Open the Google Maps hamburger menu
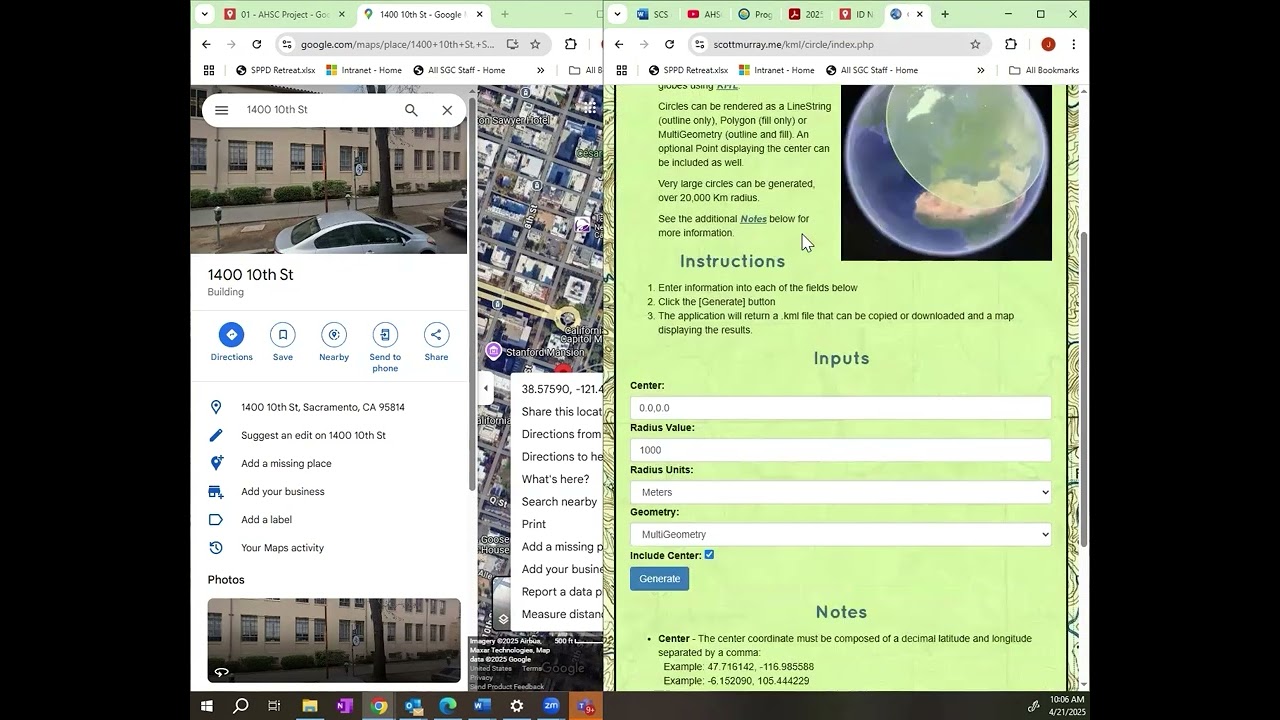Viewport: 1280px width, 720px height. pos(222,110)
